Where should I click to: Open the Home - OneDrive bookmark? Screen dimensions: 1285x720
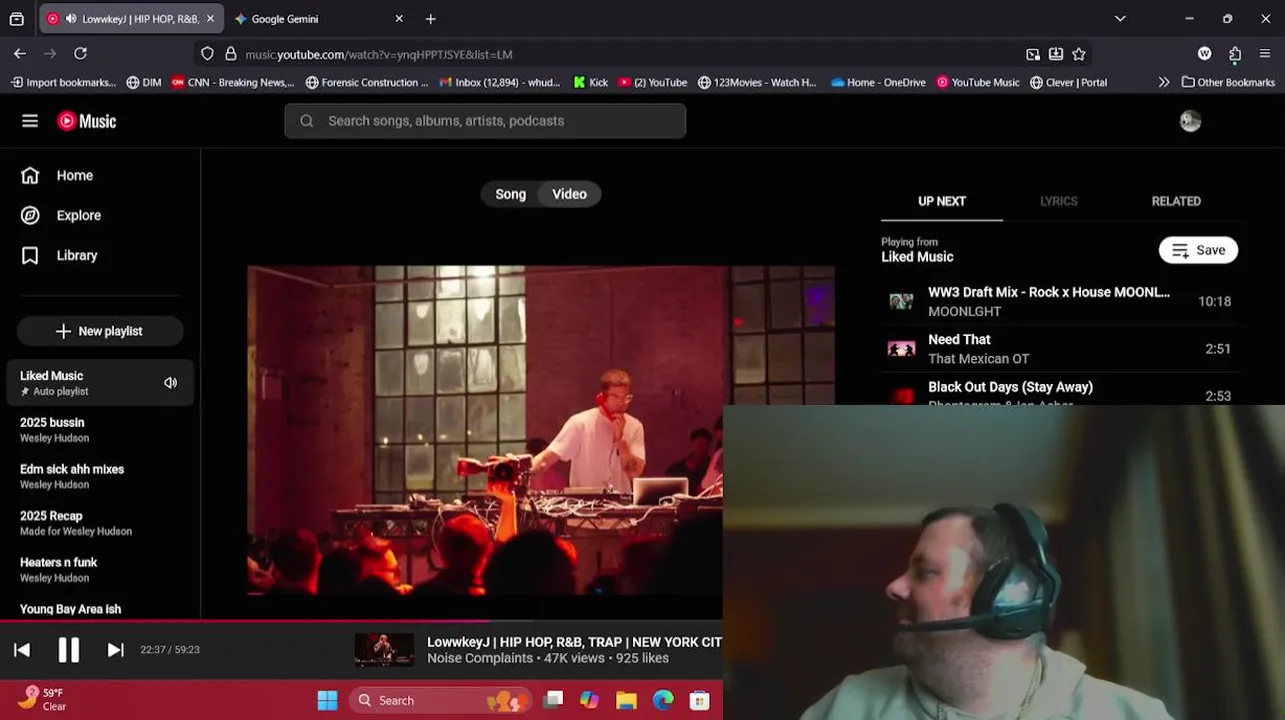pos(878,83)
